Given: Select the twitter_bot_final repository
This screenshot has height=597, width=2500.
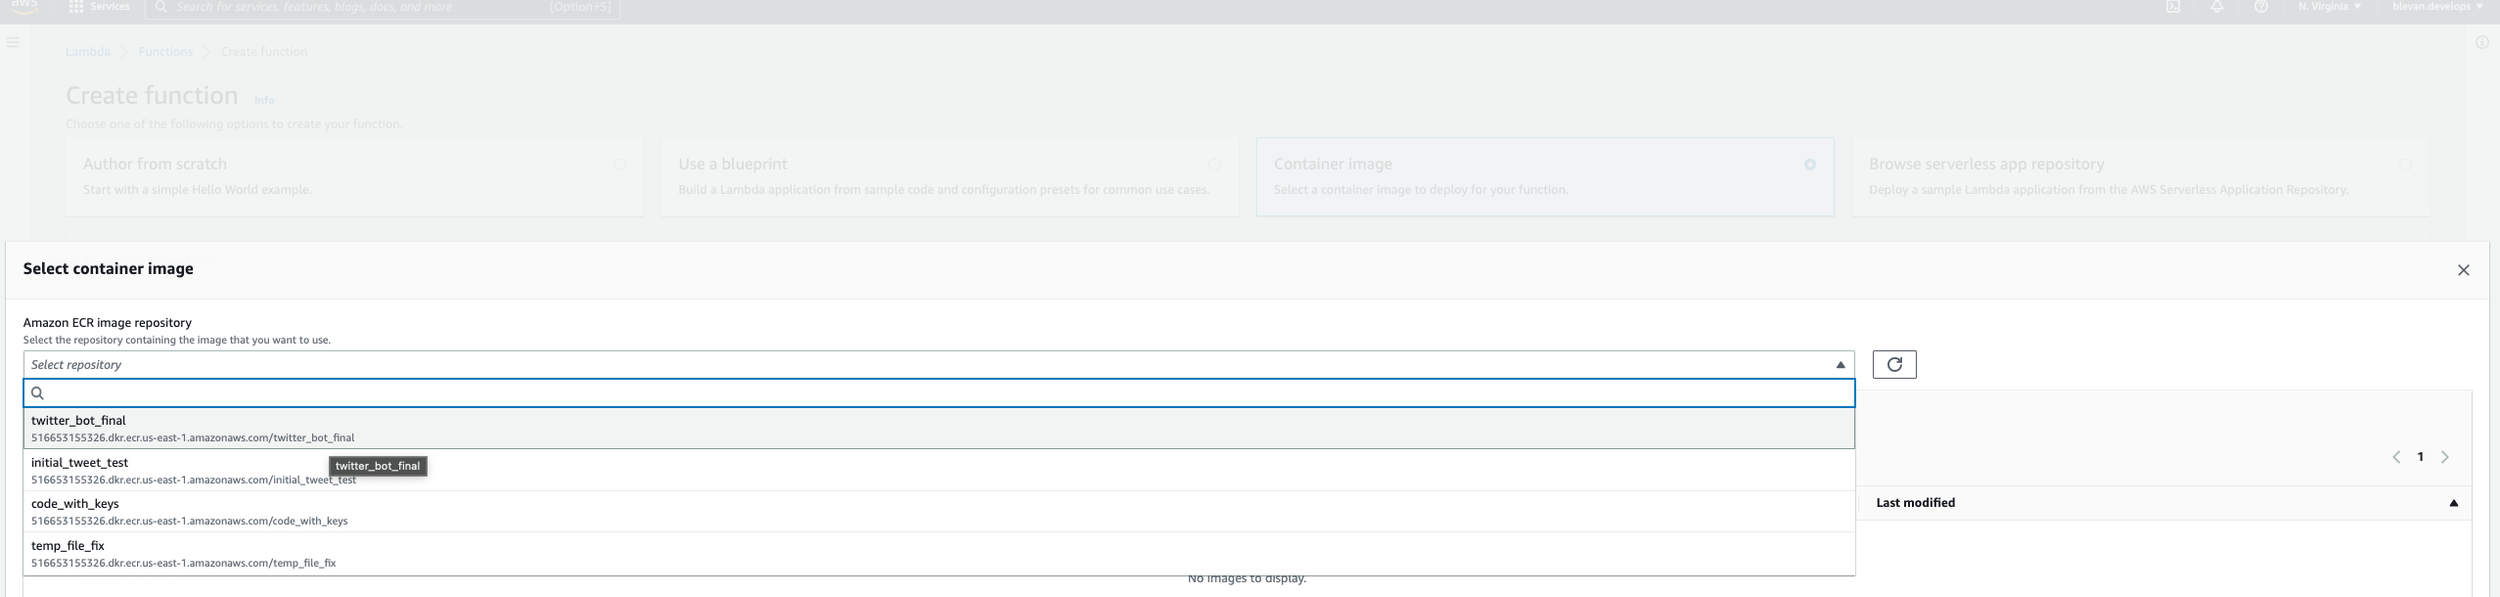Looking at the screenshot, I should click(939, 428).
